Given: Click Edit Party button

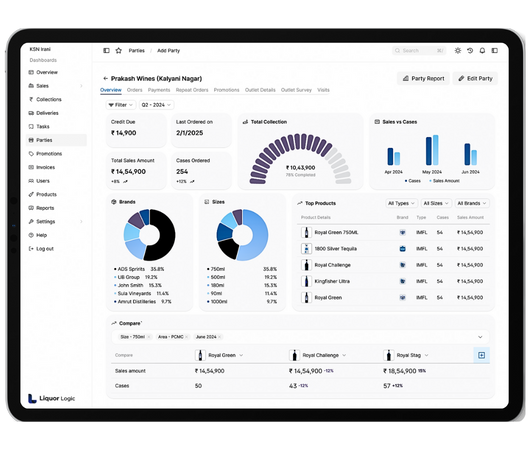Looking at the screenshot, I should 475,78.
